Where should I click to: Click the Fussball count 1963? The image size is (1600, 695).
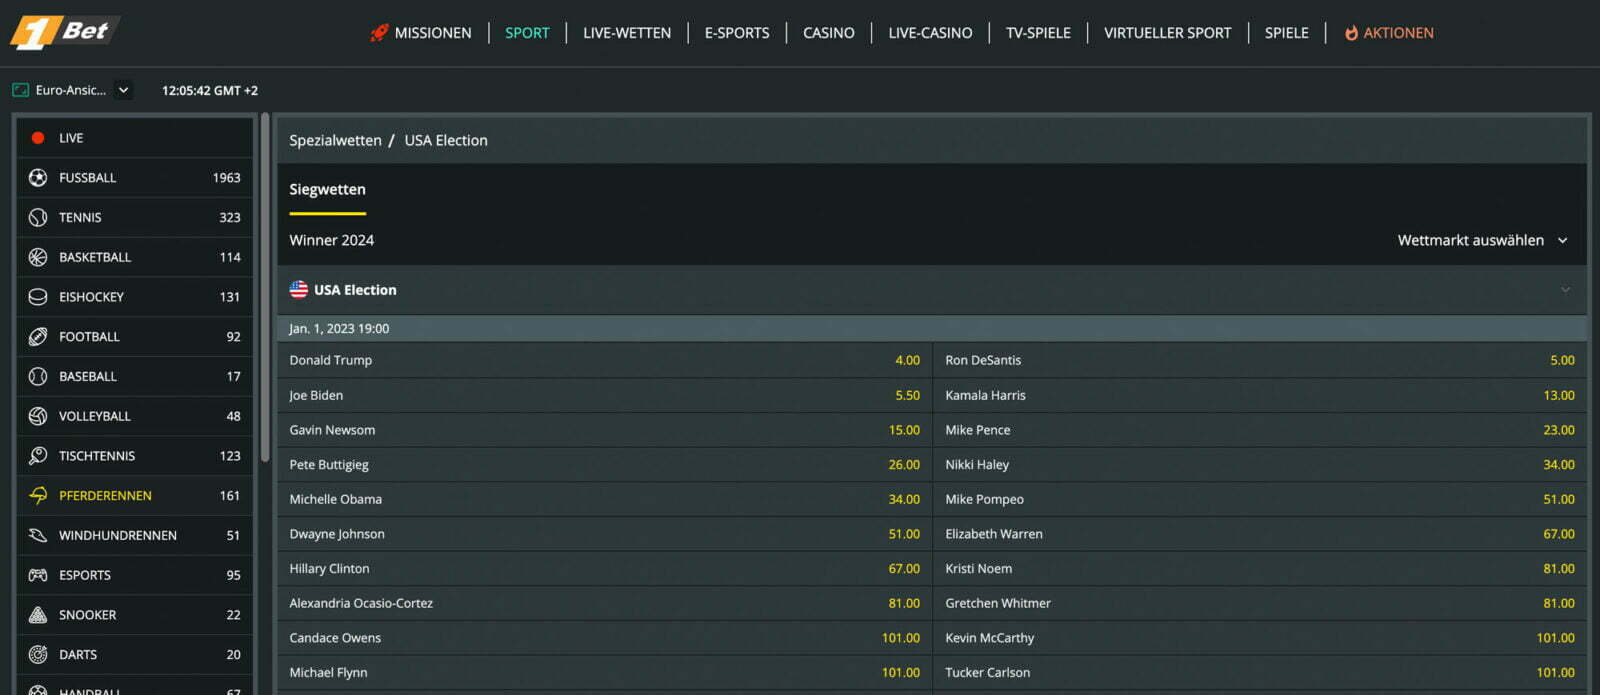tap(226, 177)
